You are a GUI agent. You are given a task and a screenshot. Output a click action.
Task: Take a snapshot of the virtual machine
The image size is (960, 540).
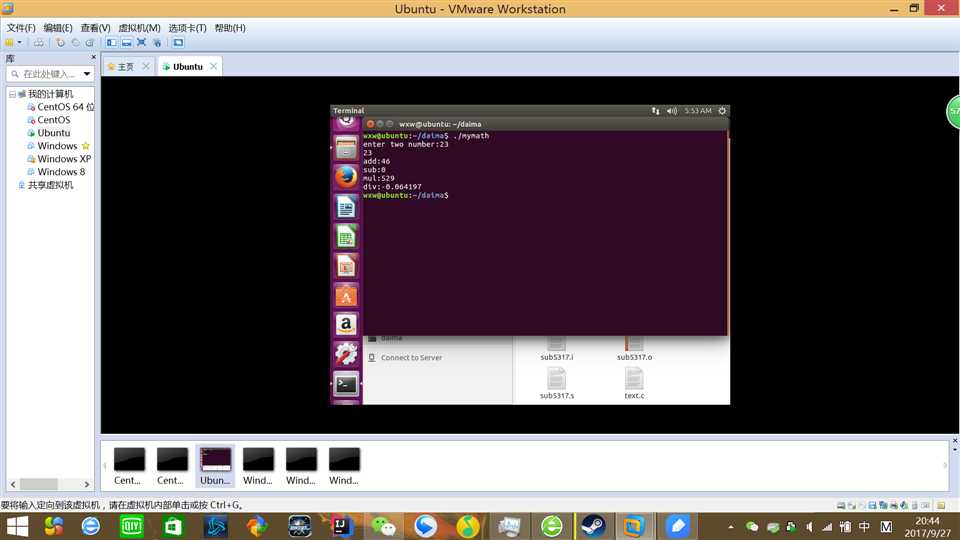coord(60,43)
